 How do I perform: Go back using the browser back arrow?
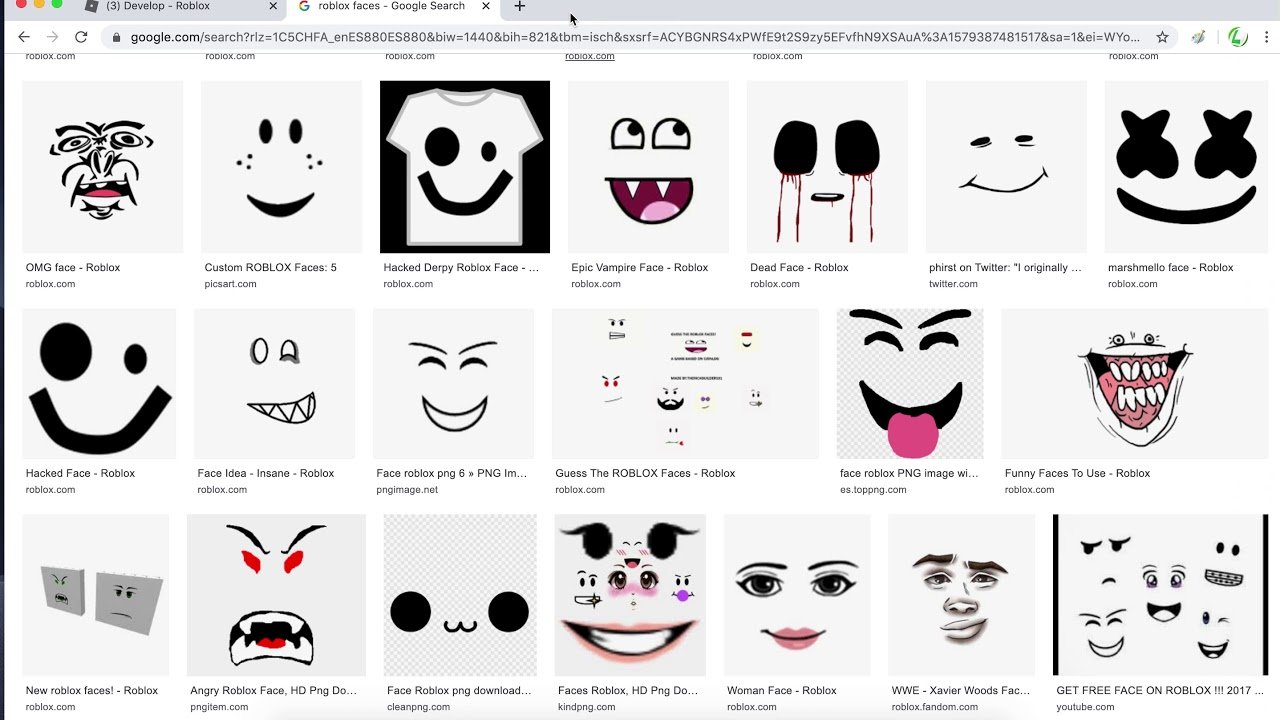click(24, 37)
